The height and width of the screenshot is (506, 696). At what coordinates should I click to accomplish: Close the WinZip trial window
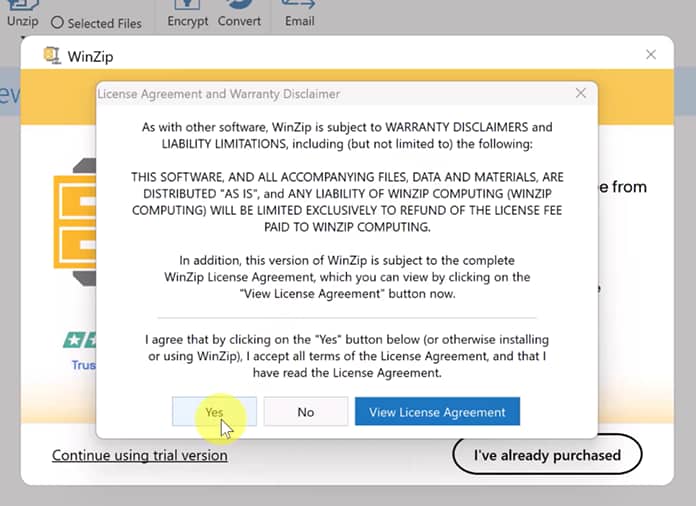coord(651,55)
